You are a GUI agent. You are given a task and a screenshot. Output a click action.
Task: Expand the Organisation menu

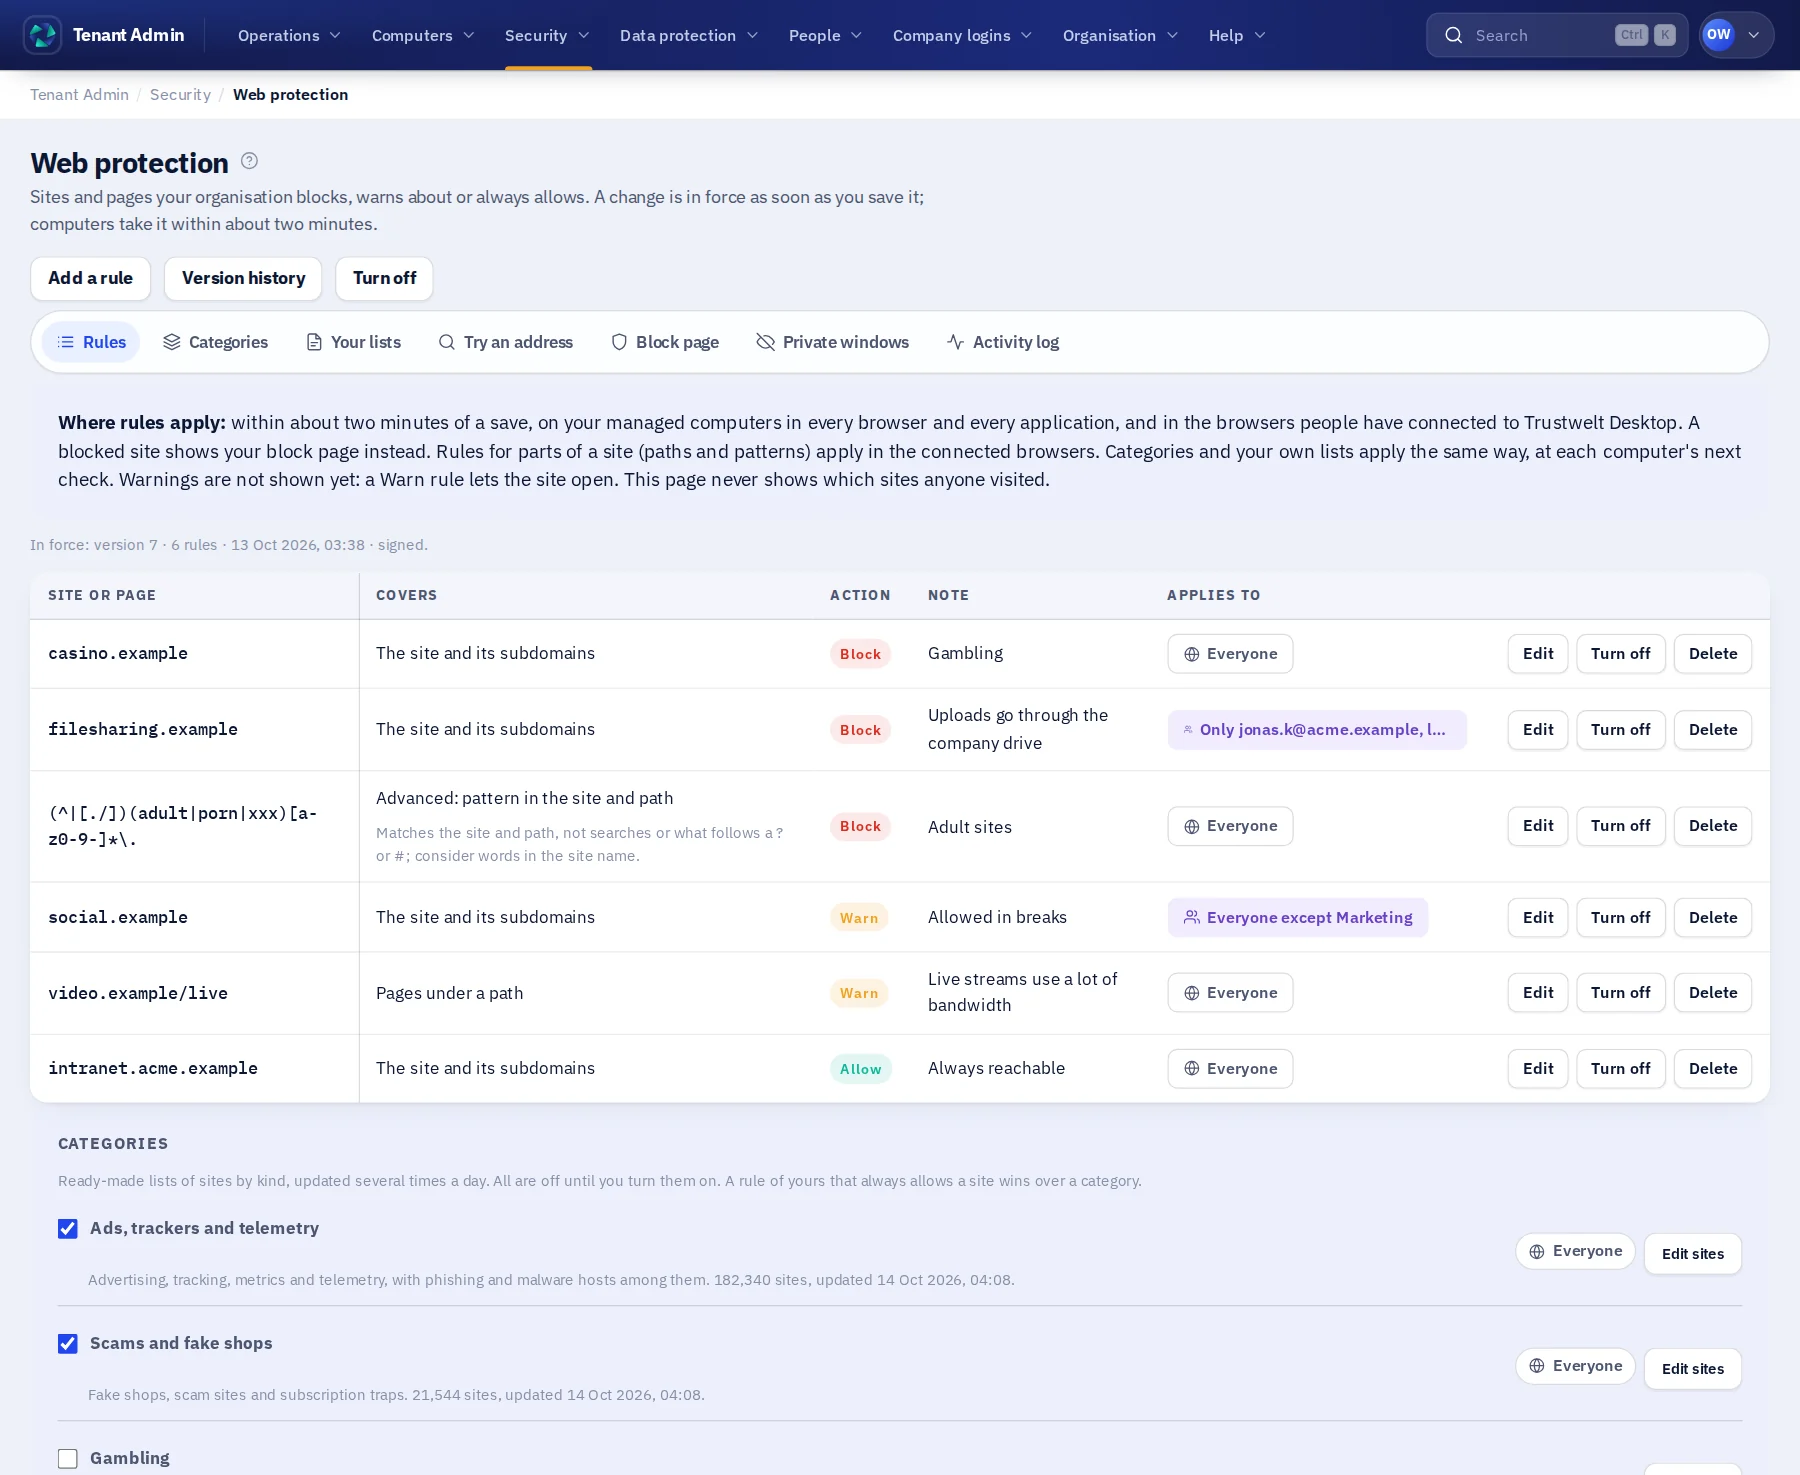[1120, 35]
